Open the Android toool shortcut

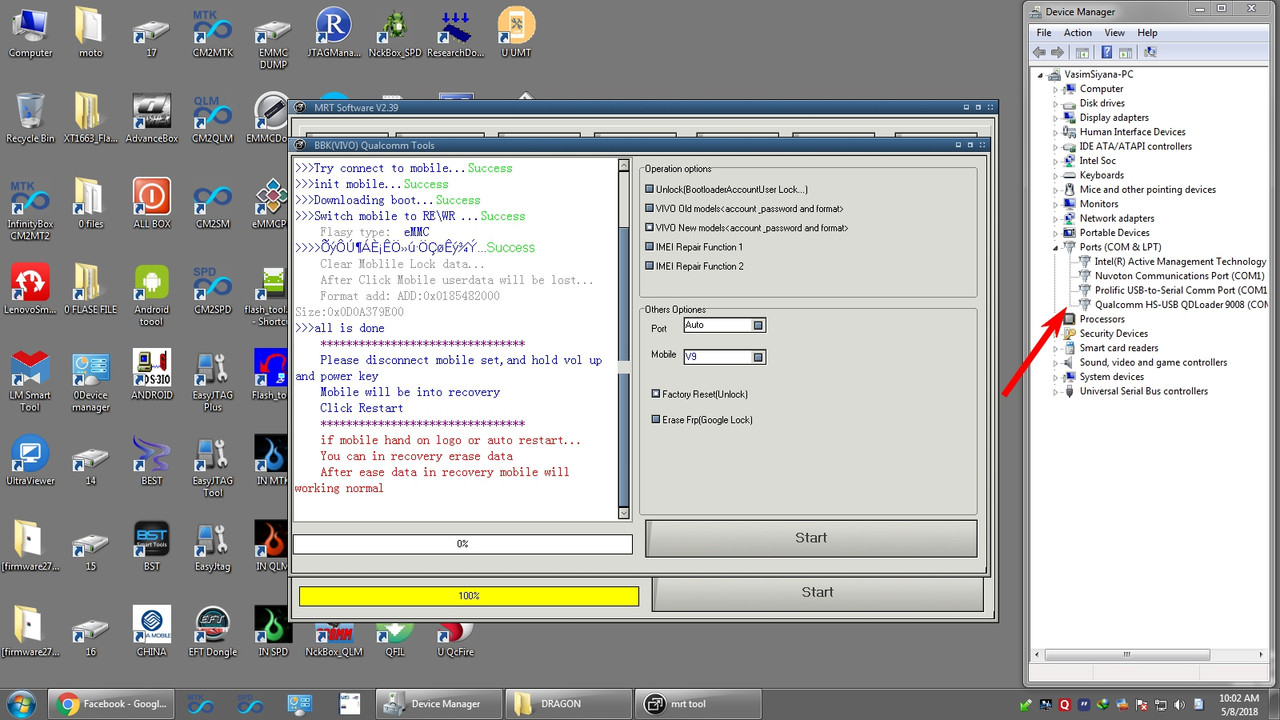click(151, 296)
